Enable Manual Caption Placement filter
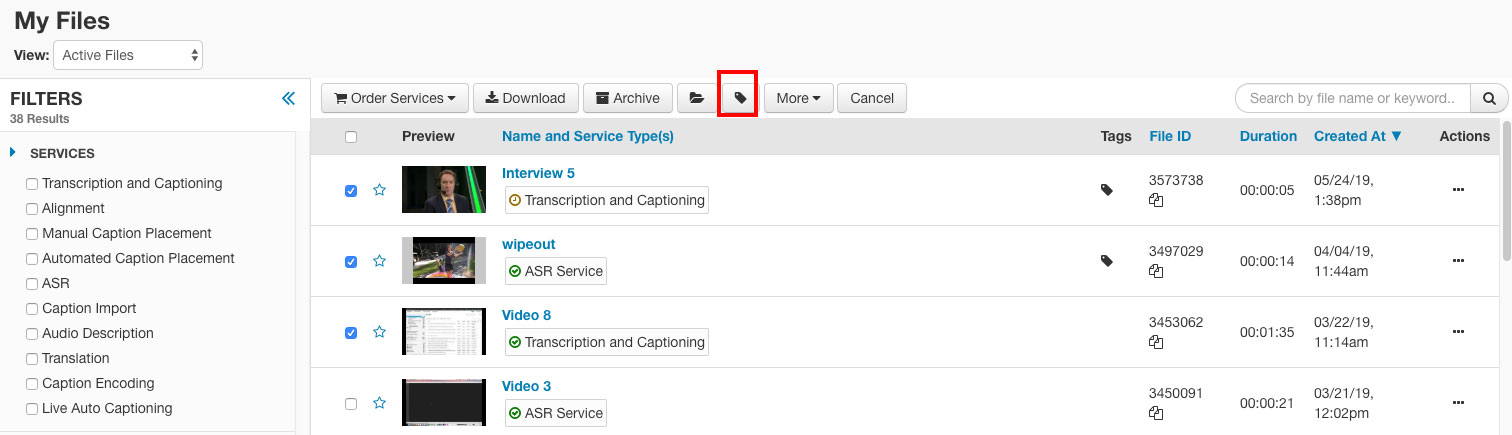Image resolution: width=1512 pixels, height=435 pixels. click(32, 234)
